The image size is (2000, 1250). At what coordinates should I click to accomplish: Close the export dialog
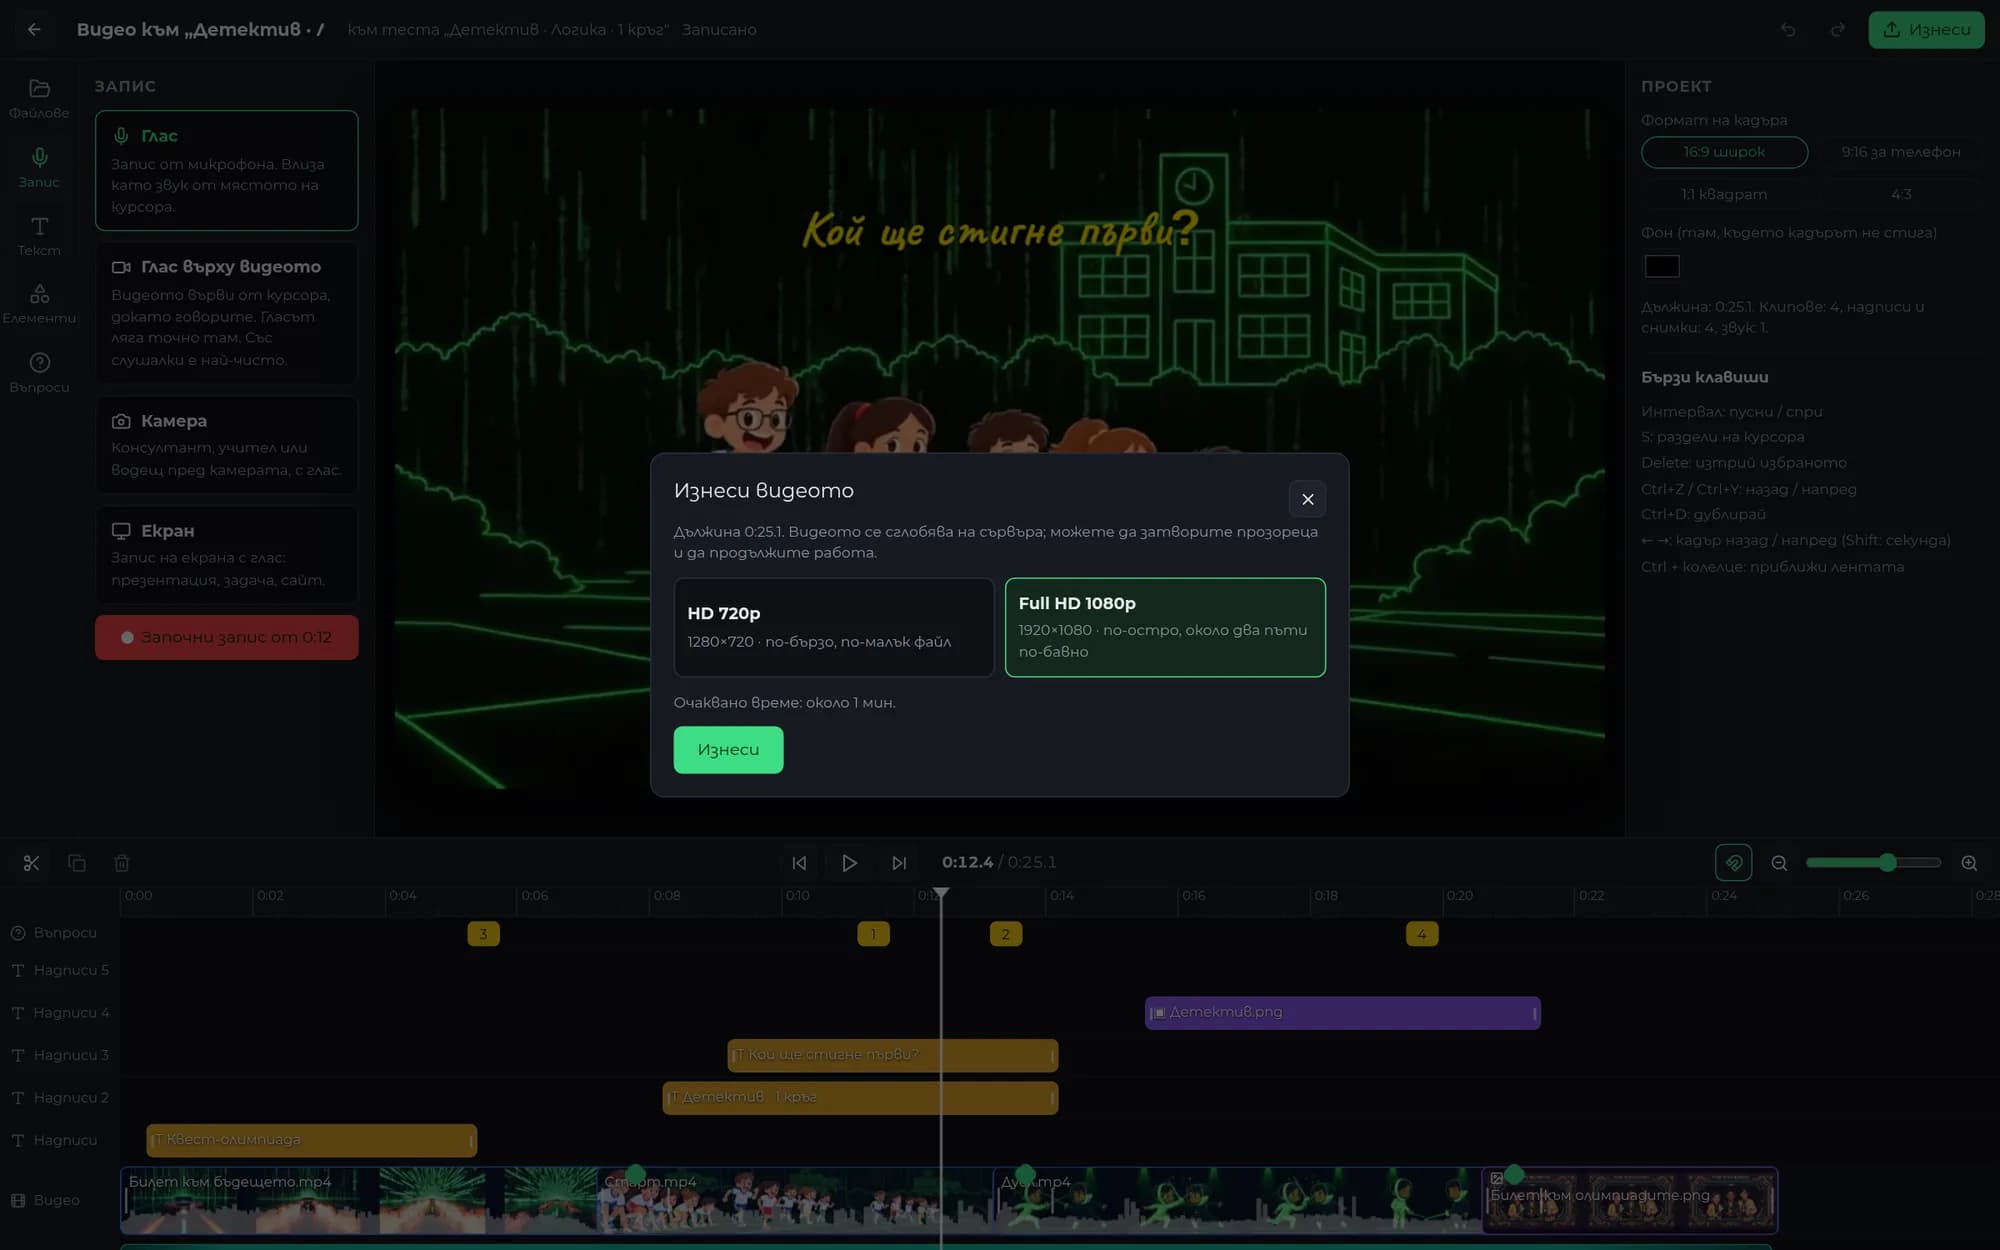[x=1307, y=499]
